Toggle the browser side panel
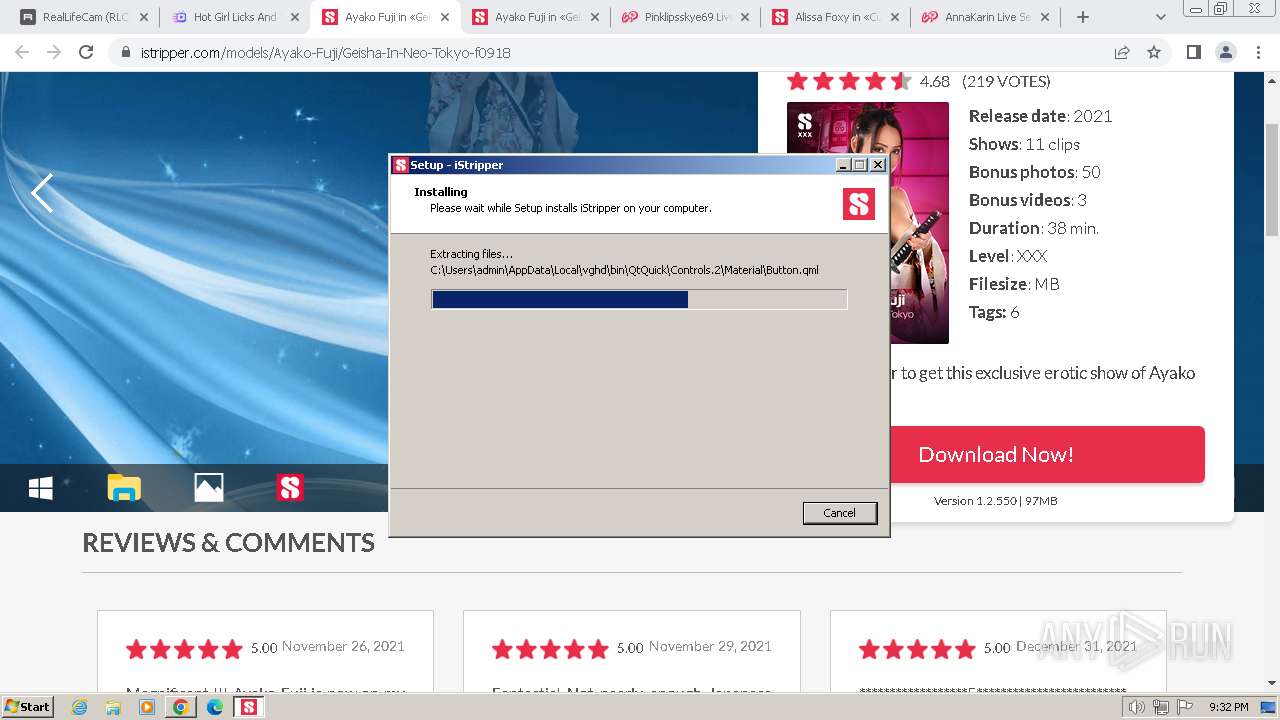The width and height of the screenshot is (1280, 720). coord(1193,52)
